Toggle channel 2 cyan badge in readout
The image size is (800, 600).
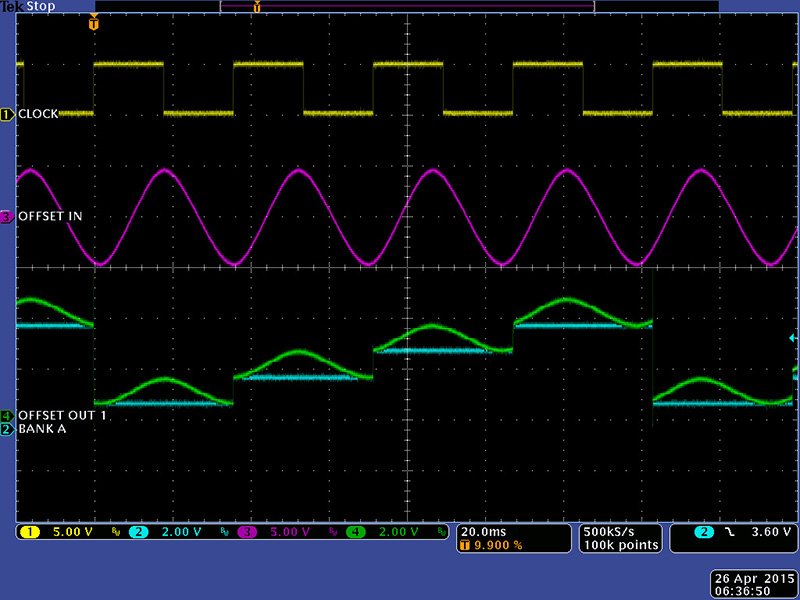pyautogui.click(x=139, y=532)
